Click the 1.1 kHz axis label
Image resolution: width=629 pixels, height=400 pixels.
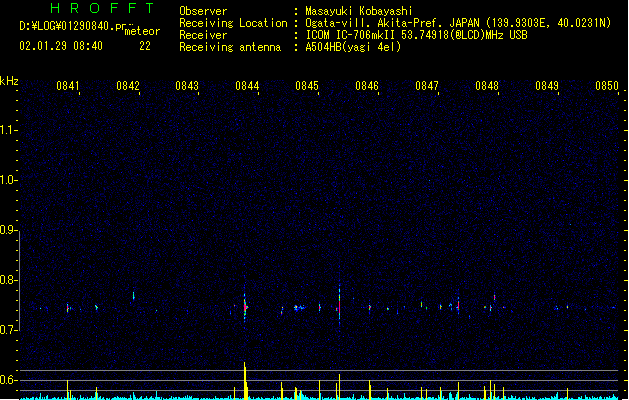pyautogui.click(x=8, y=130)
